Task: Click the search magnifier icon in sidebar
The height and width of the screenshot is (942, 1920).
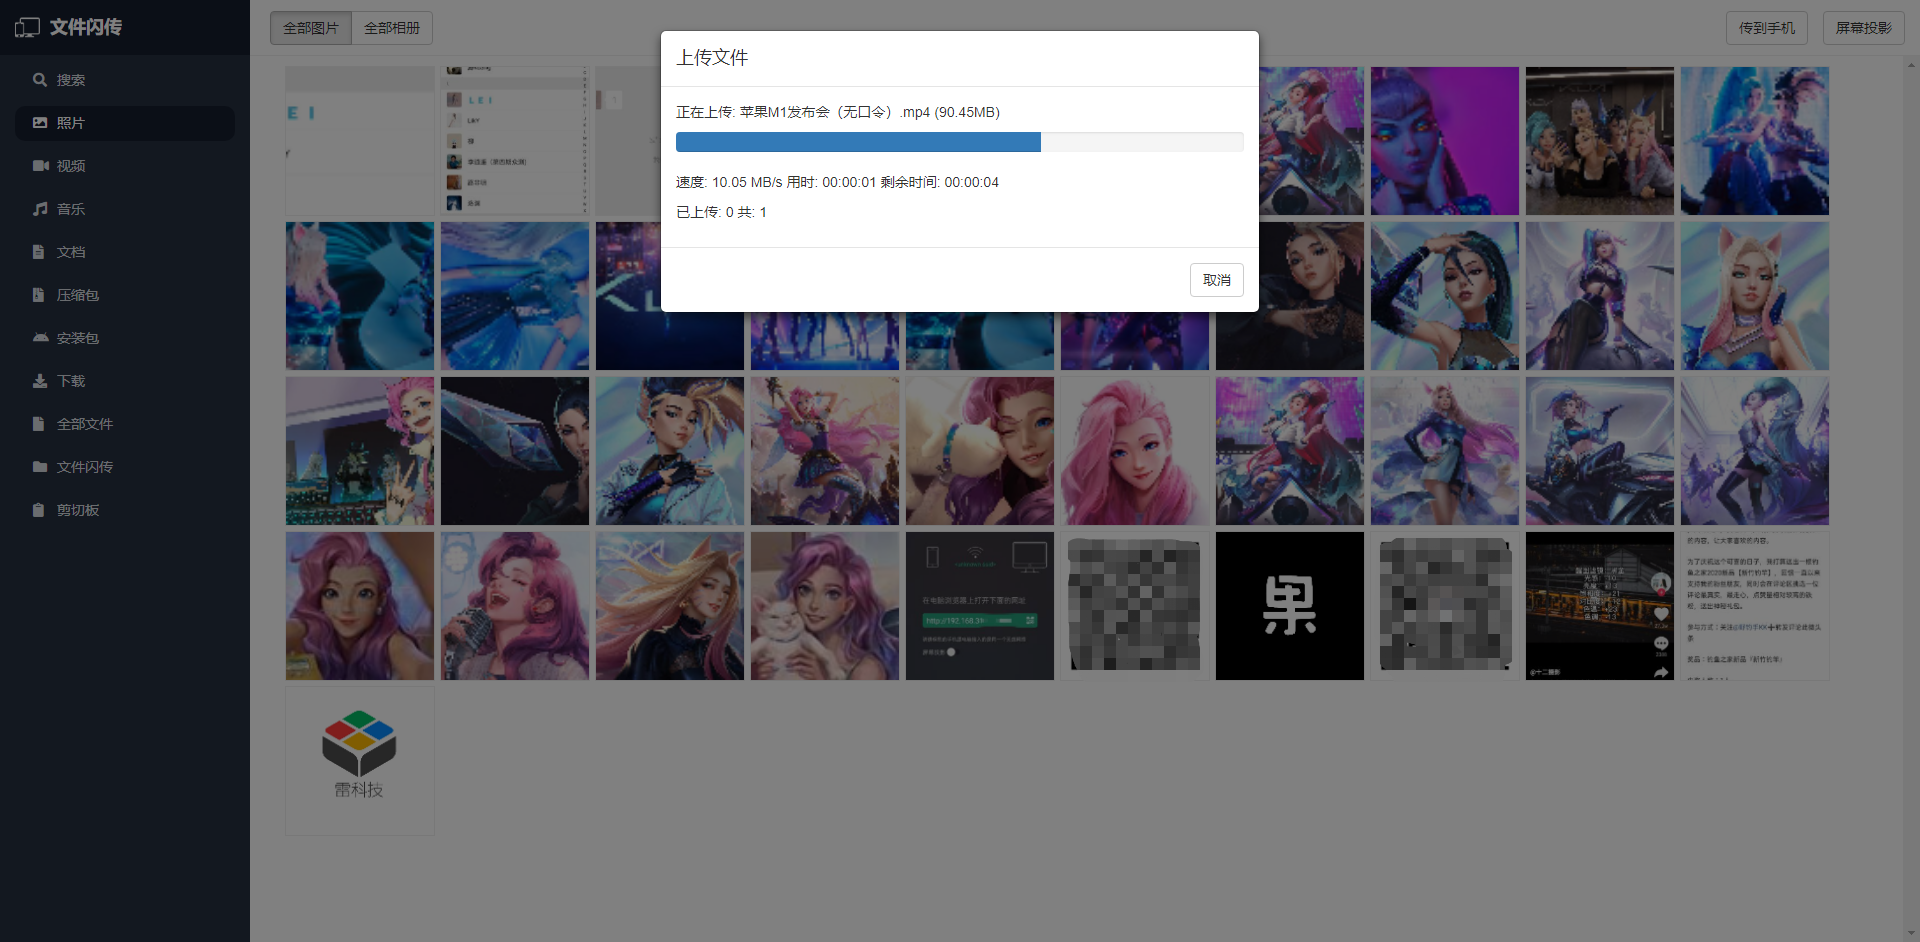Action: coord(40,80)
